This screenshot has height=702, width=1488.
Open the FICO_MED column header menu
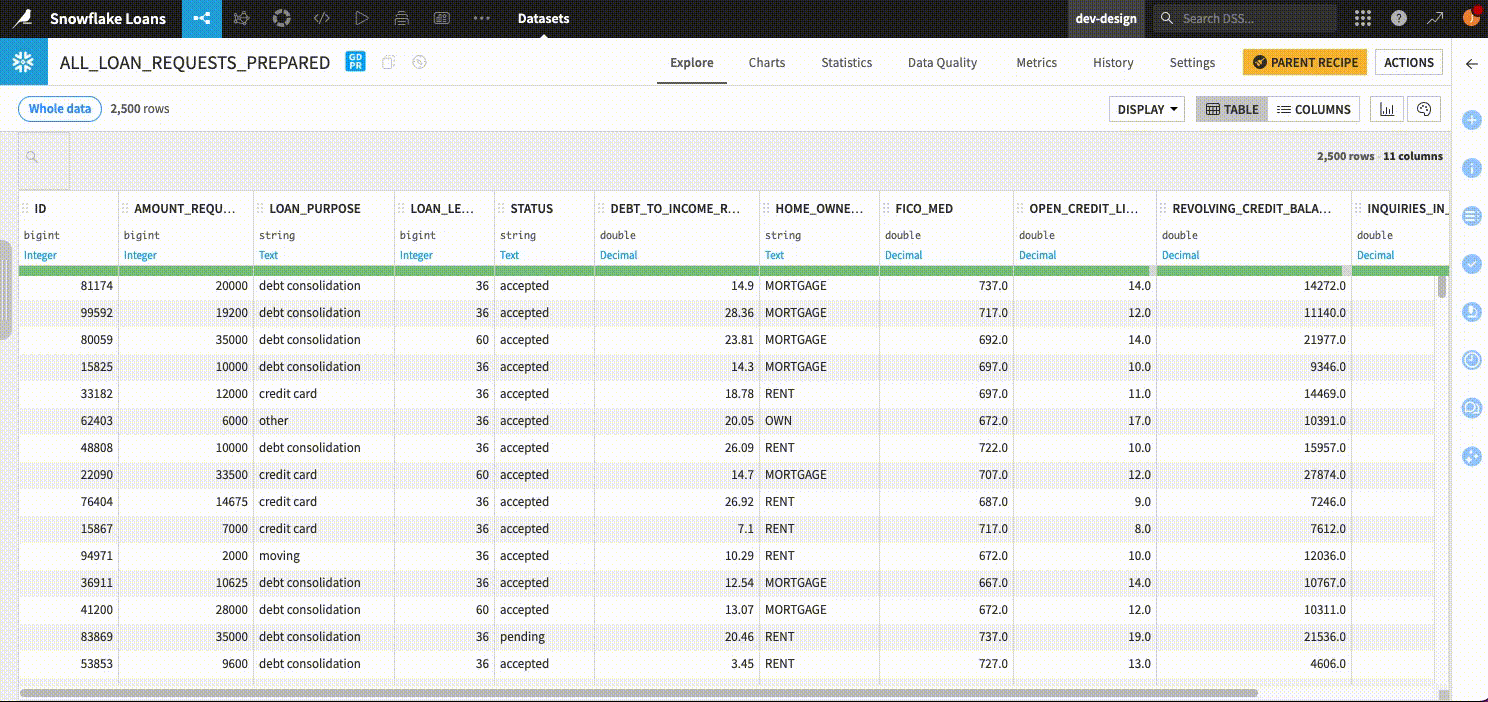924,209
